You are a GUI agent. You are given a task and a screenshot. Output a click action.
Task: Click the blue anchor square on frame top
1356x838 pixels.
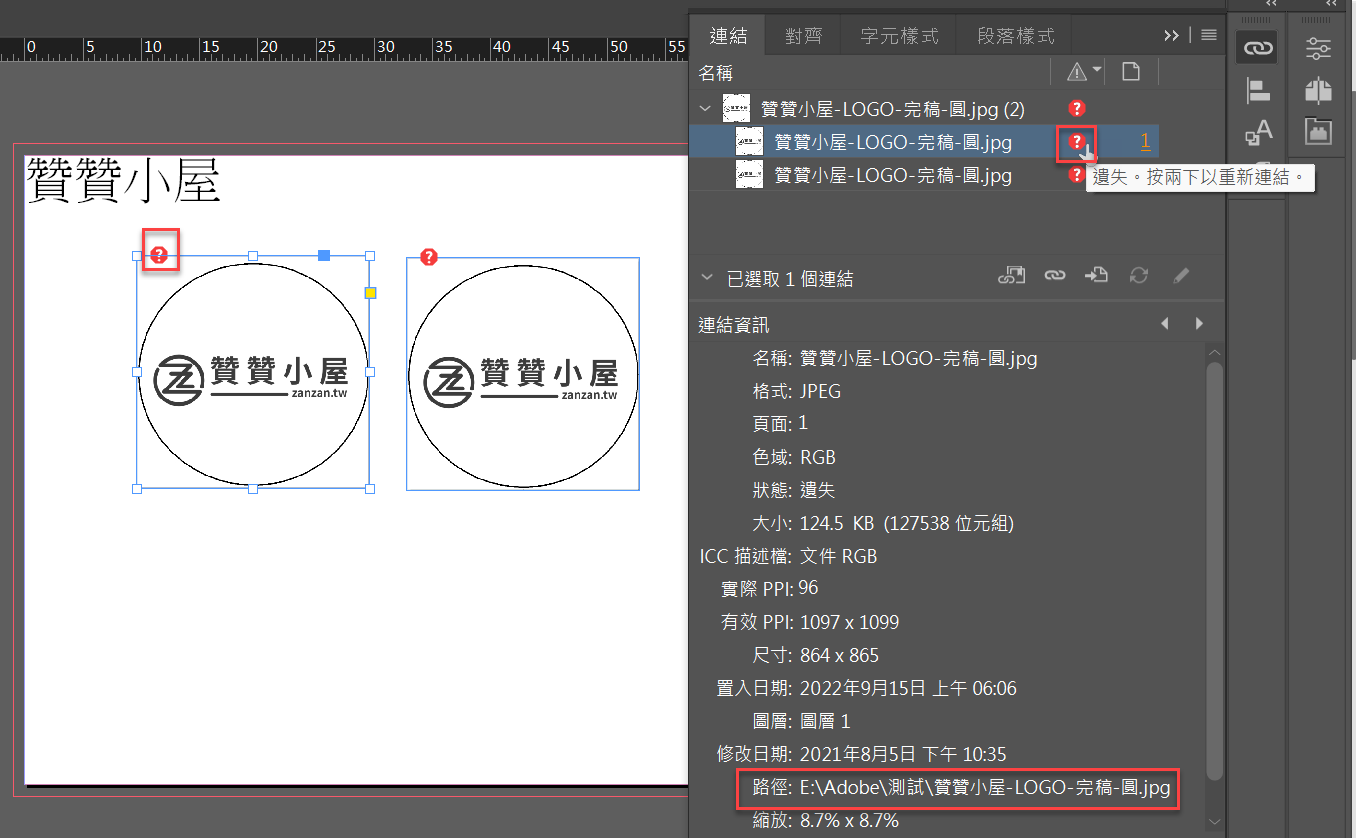324,255
